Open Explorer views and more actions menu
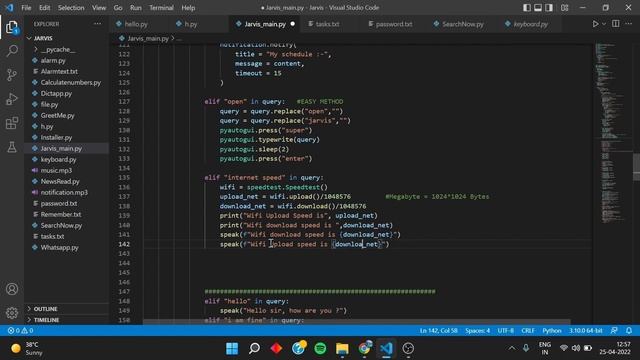Image resolution: width=640 pixels, height=360 pixels. click(x=97, y=24)
